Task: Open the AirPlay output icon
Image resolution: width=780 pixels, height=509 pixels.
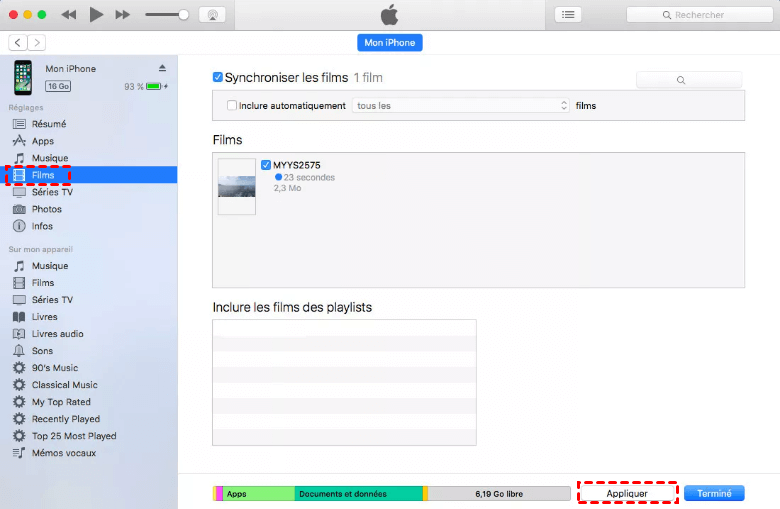Action: click(x=211, y=15)
